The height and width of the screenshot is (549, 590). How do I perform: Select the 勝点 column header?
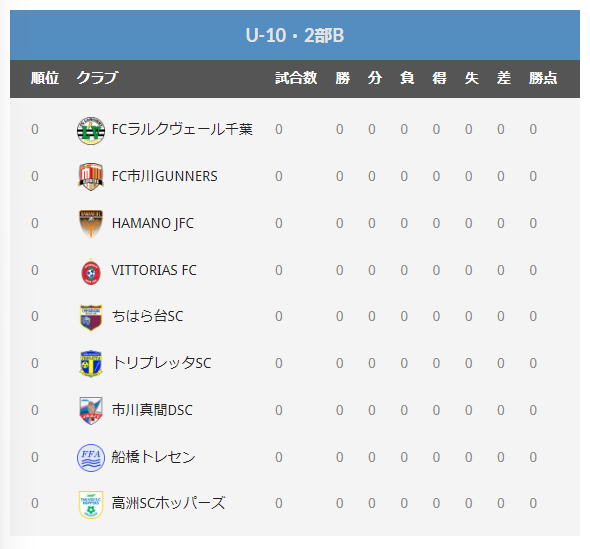click(543, 78)
